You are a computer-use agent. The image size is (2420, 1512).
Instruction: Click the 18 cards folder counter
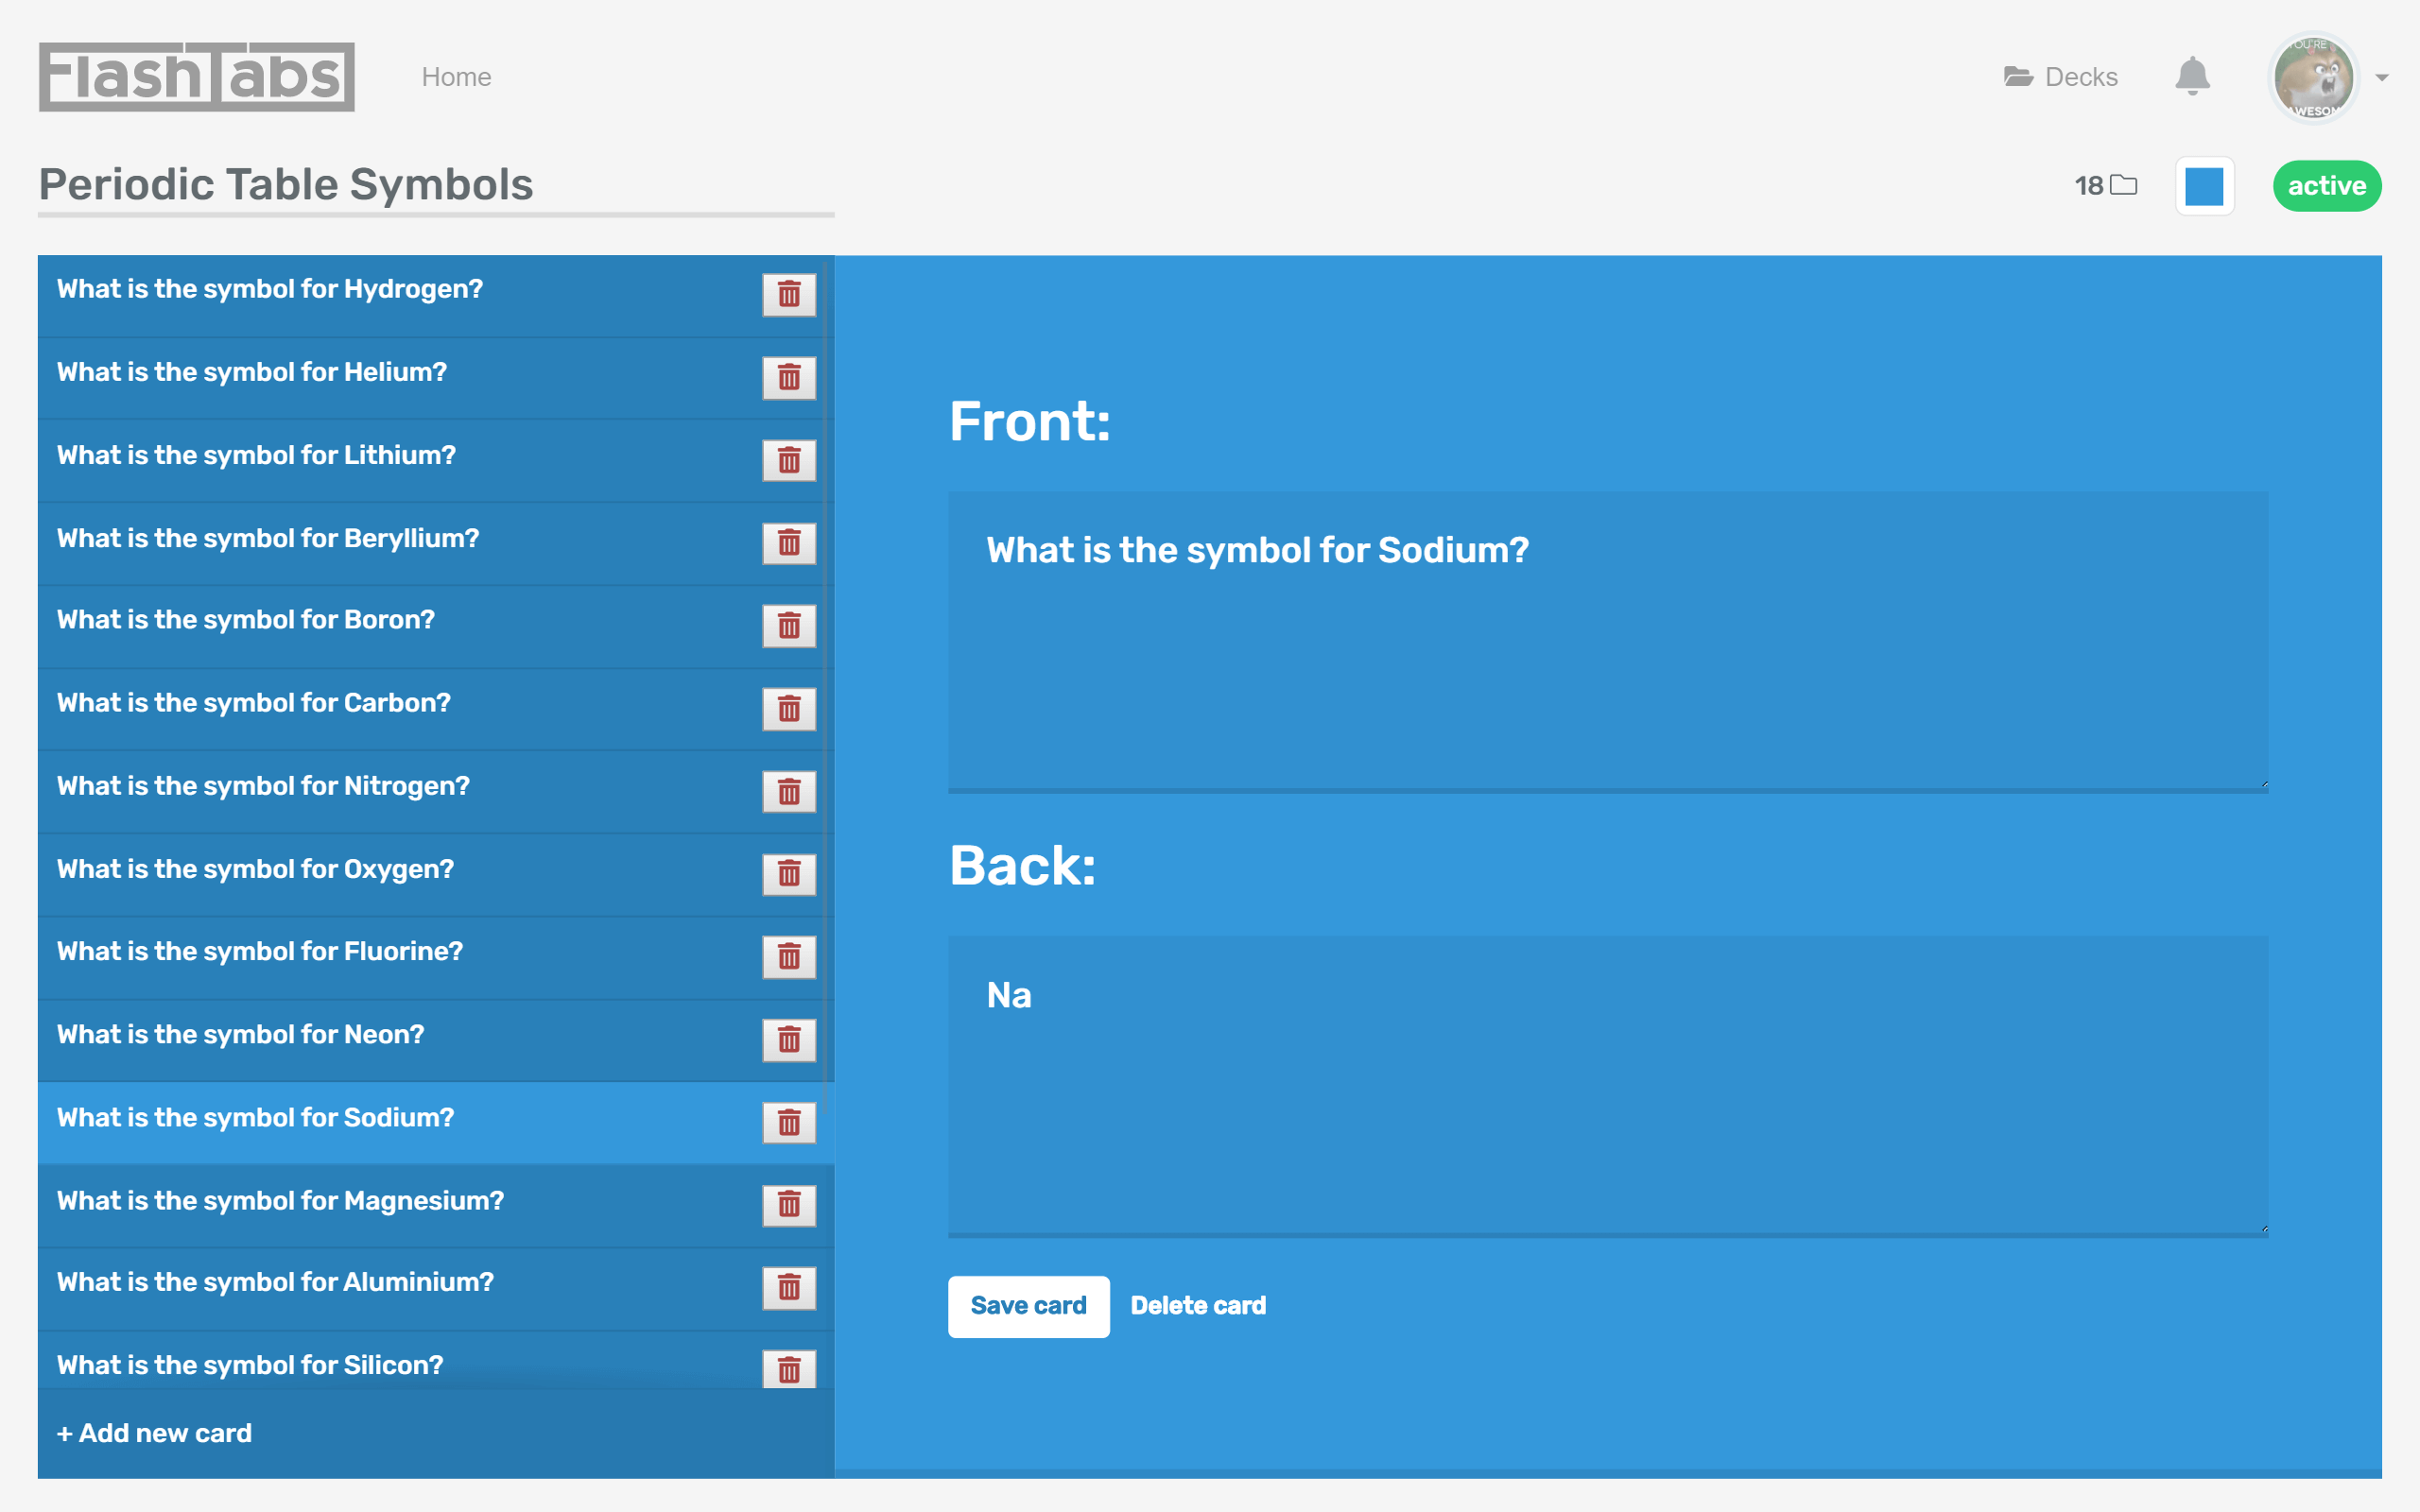(x=2106, y=186)
